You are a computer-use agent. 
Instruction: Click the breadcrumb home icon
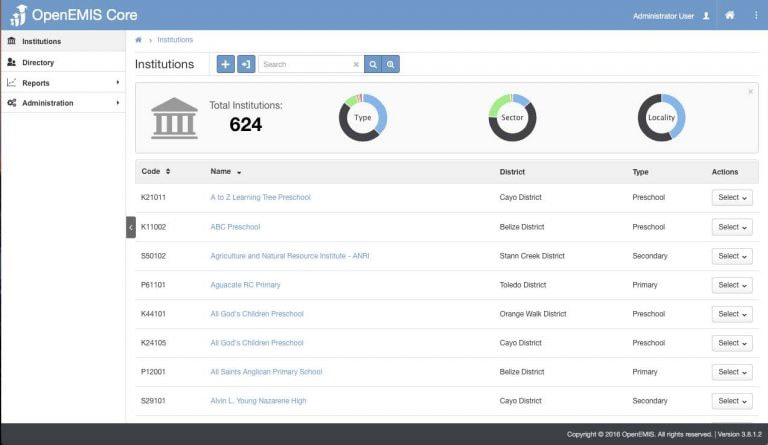[x=138, y=40]
